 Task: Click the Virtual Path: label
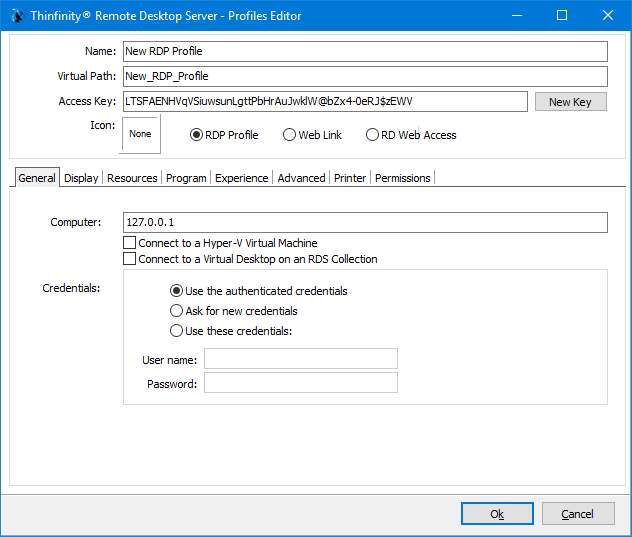coord(87,76)
